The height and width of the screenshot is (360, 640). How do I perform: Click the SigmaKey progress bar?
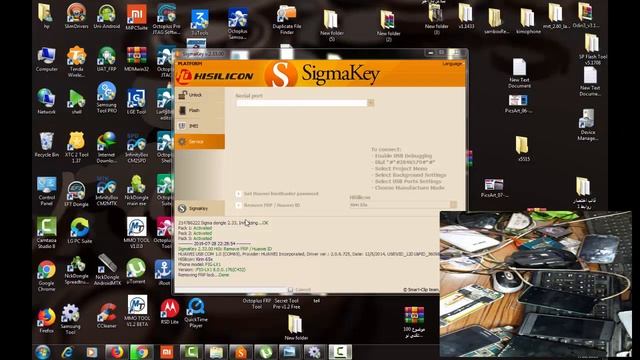point(230,289)
